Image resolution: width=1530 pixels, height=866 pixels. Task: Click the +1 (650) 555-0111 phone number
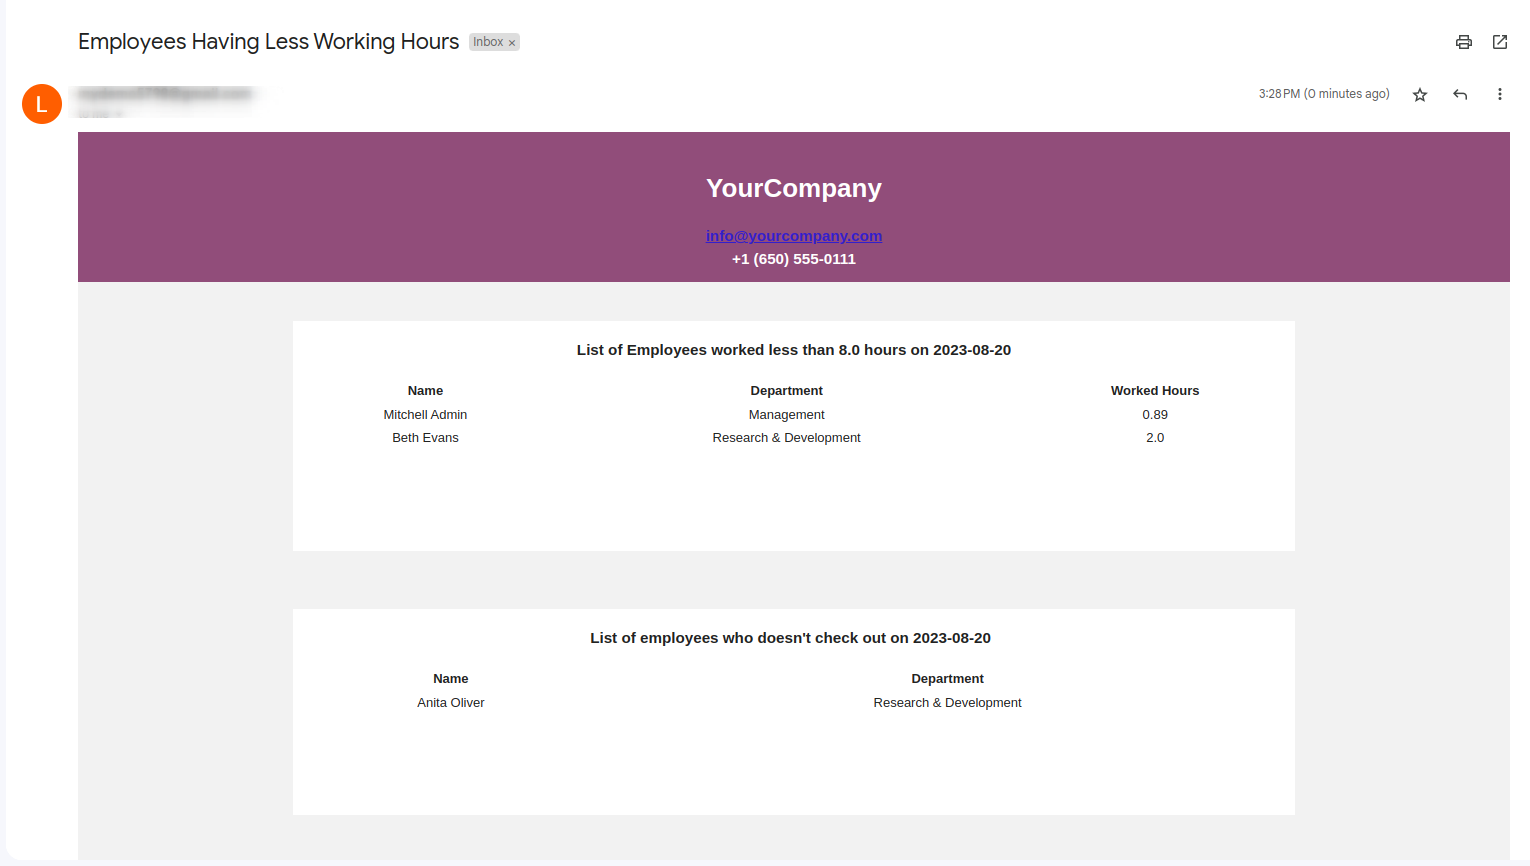[794, 259]
